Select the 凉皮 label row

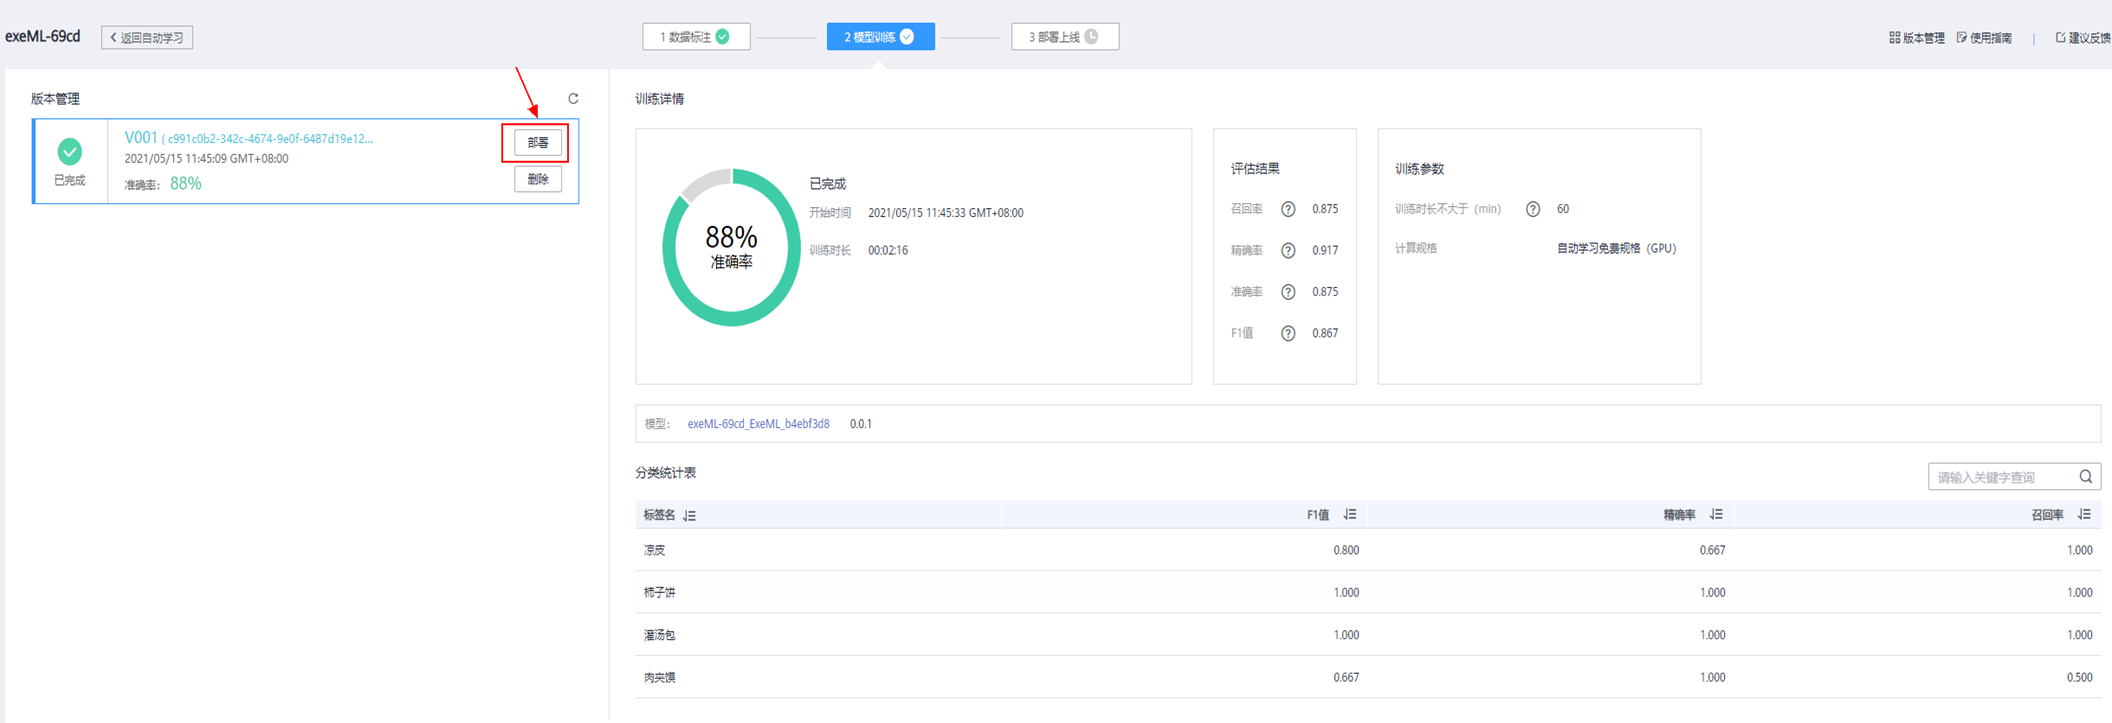(1368, 550)
